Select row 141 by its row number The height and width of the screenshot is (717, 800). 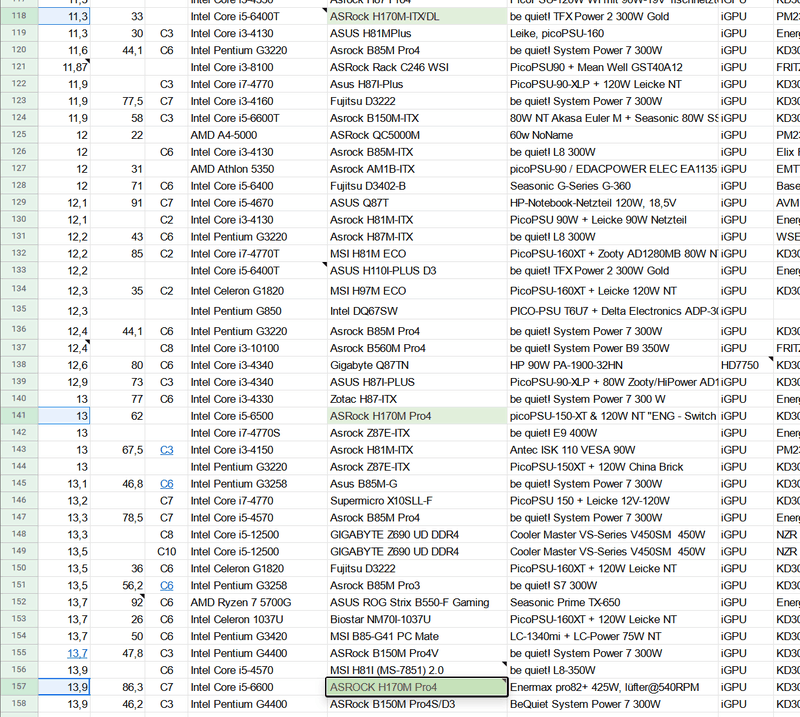pos(19,416)
